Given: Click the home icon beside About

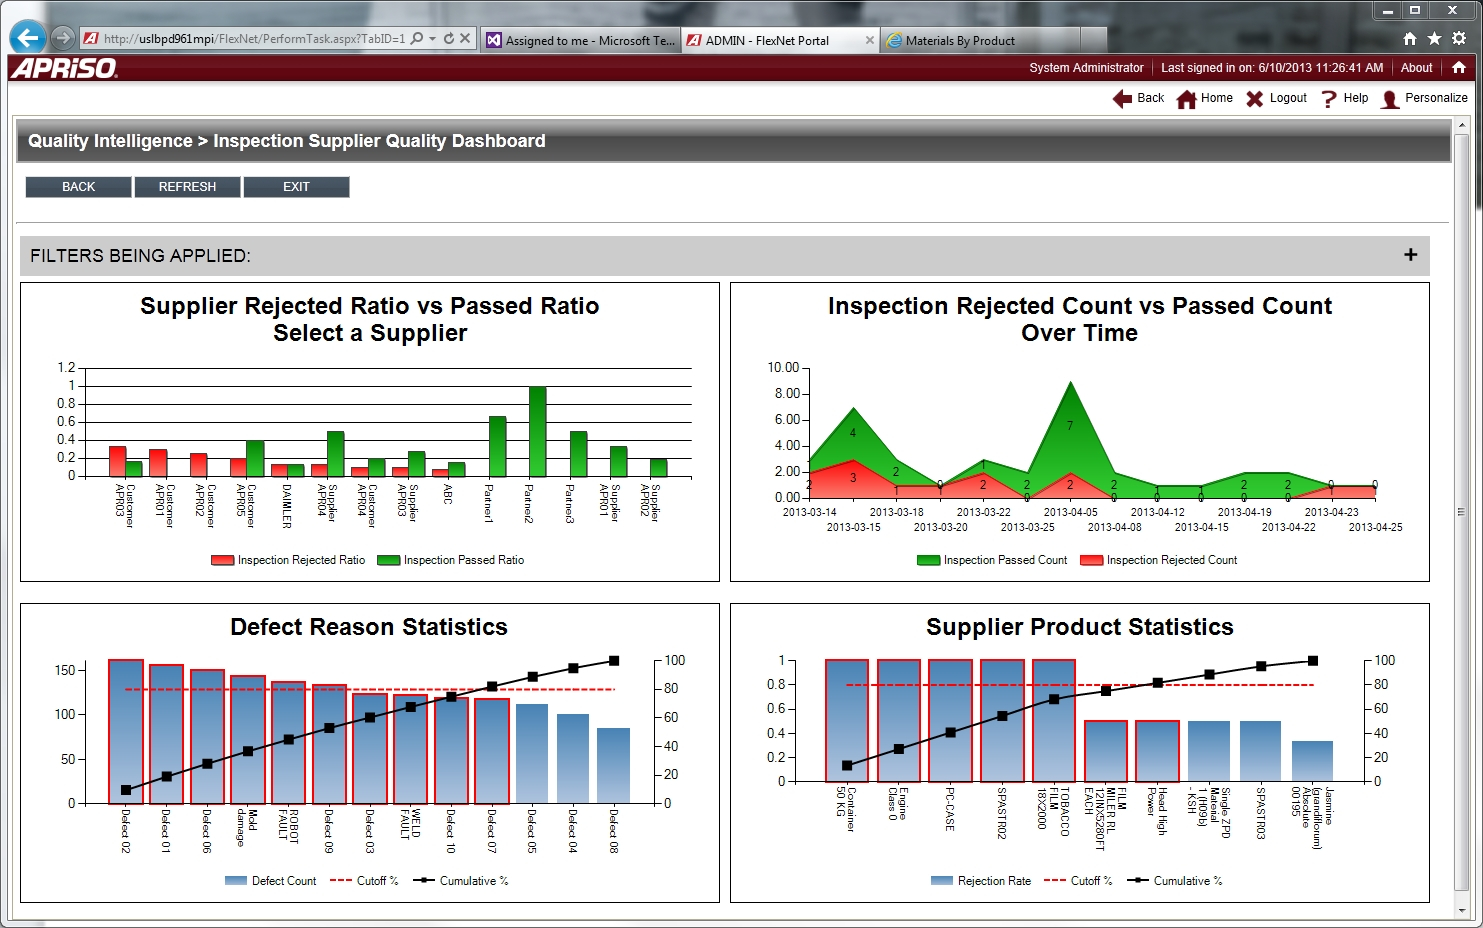Looking at the screenshot, I should (x=1459, y=68).
